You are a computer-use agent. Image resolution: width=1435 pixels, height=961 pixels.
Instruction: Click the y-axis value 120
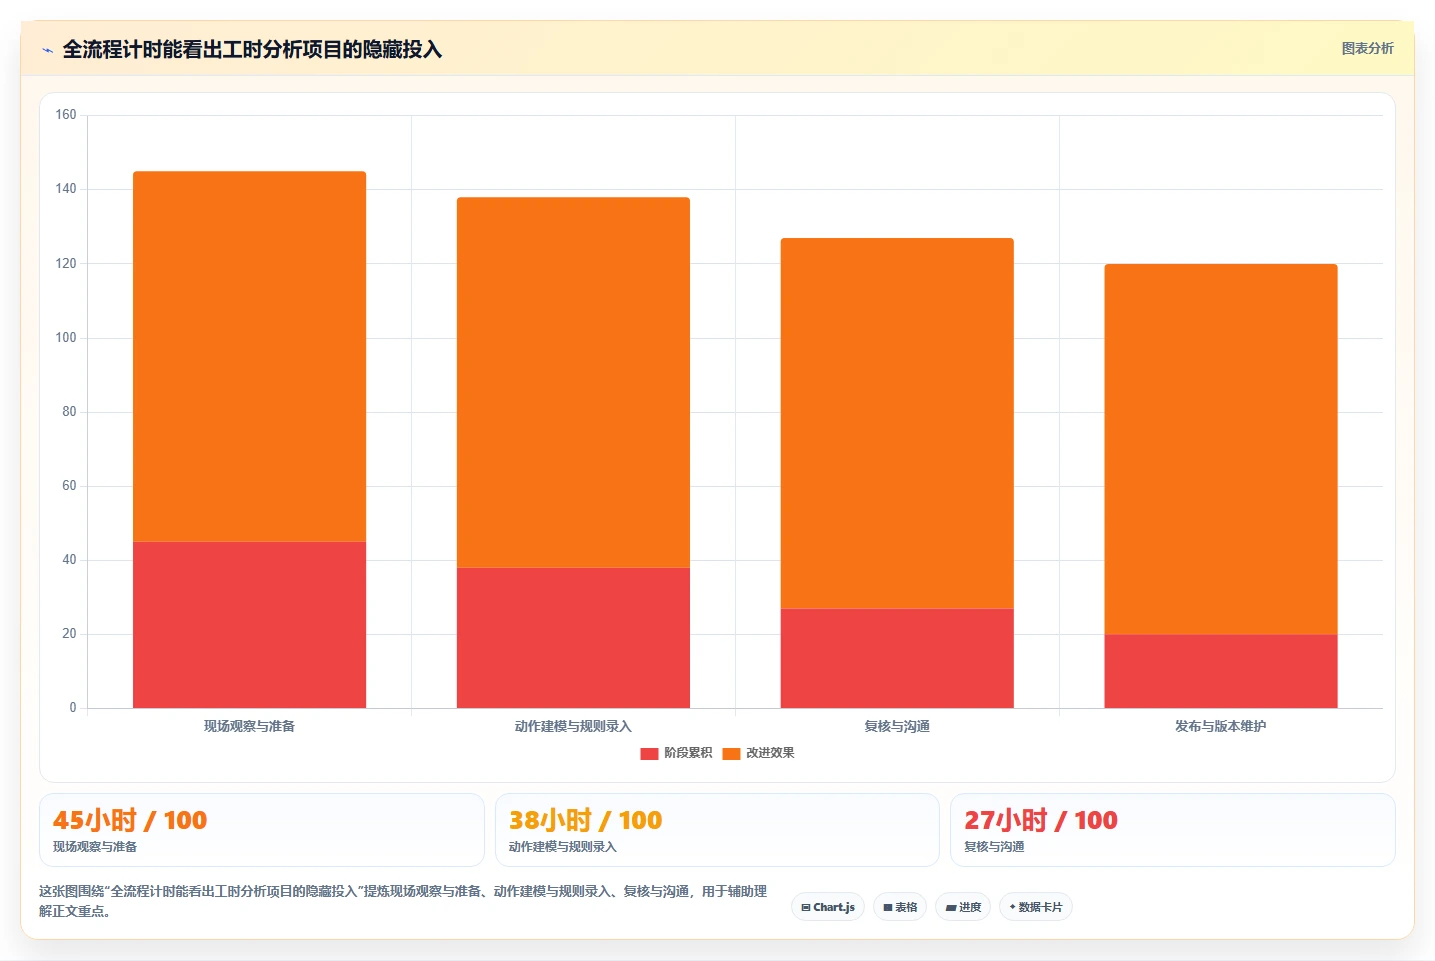click(x=66, y=264)
